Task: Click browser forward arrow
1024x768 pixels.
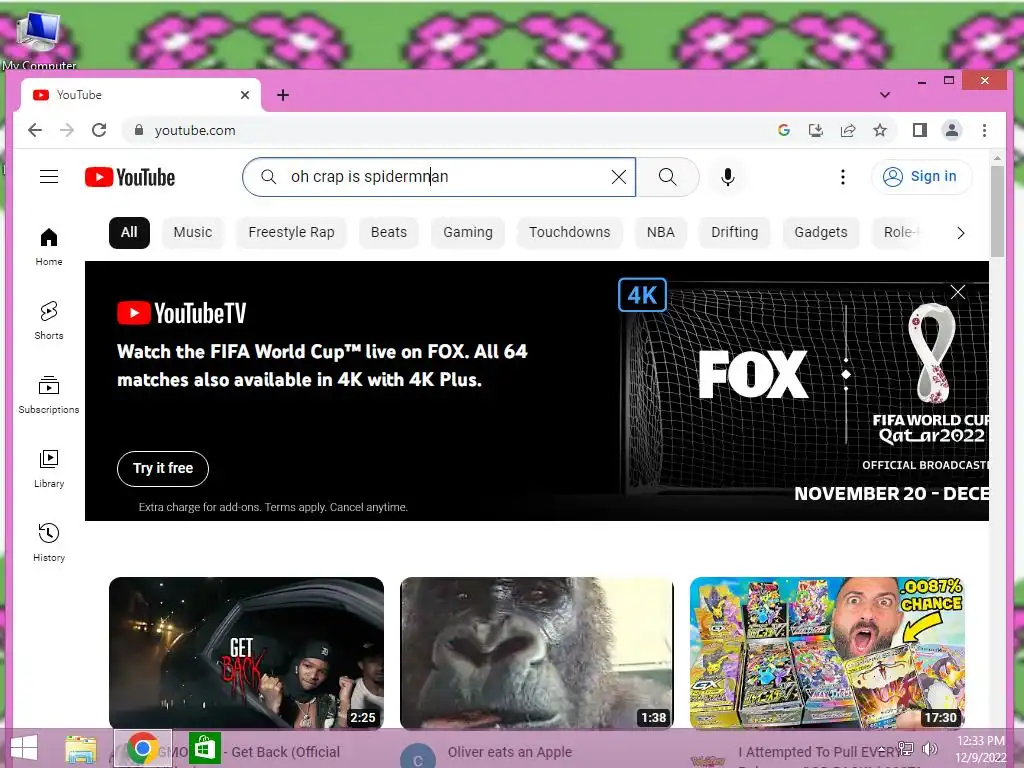Action: (x=67, y=130)
